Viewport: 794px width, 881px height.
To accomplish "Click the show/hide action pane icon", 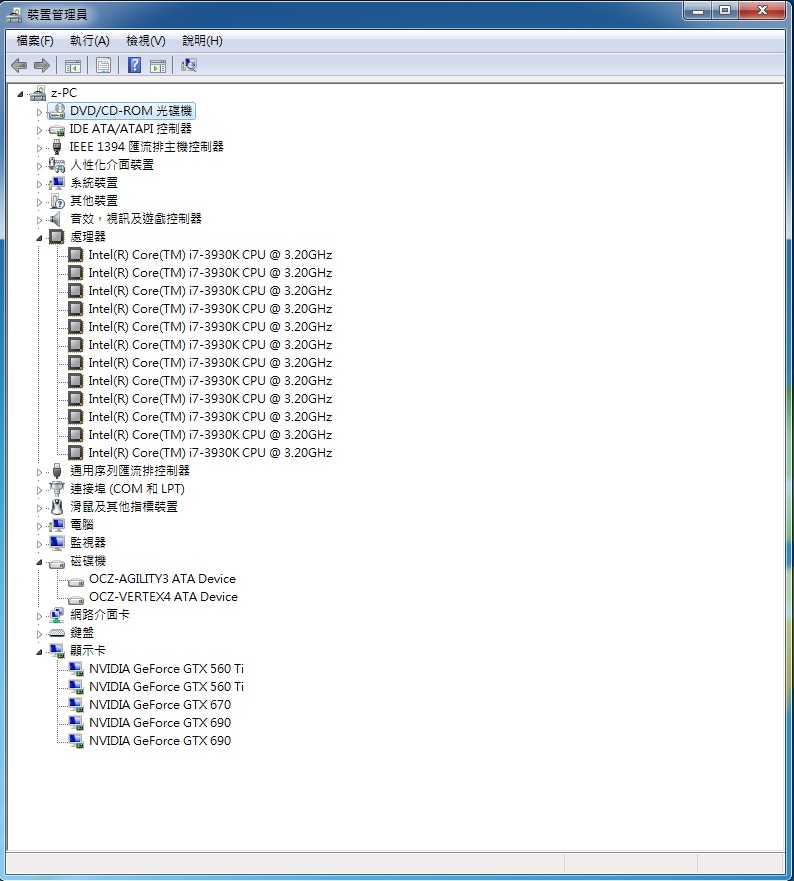I will (158, 66).
